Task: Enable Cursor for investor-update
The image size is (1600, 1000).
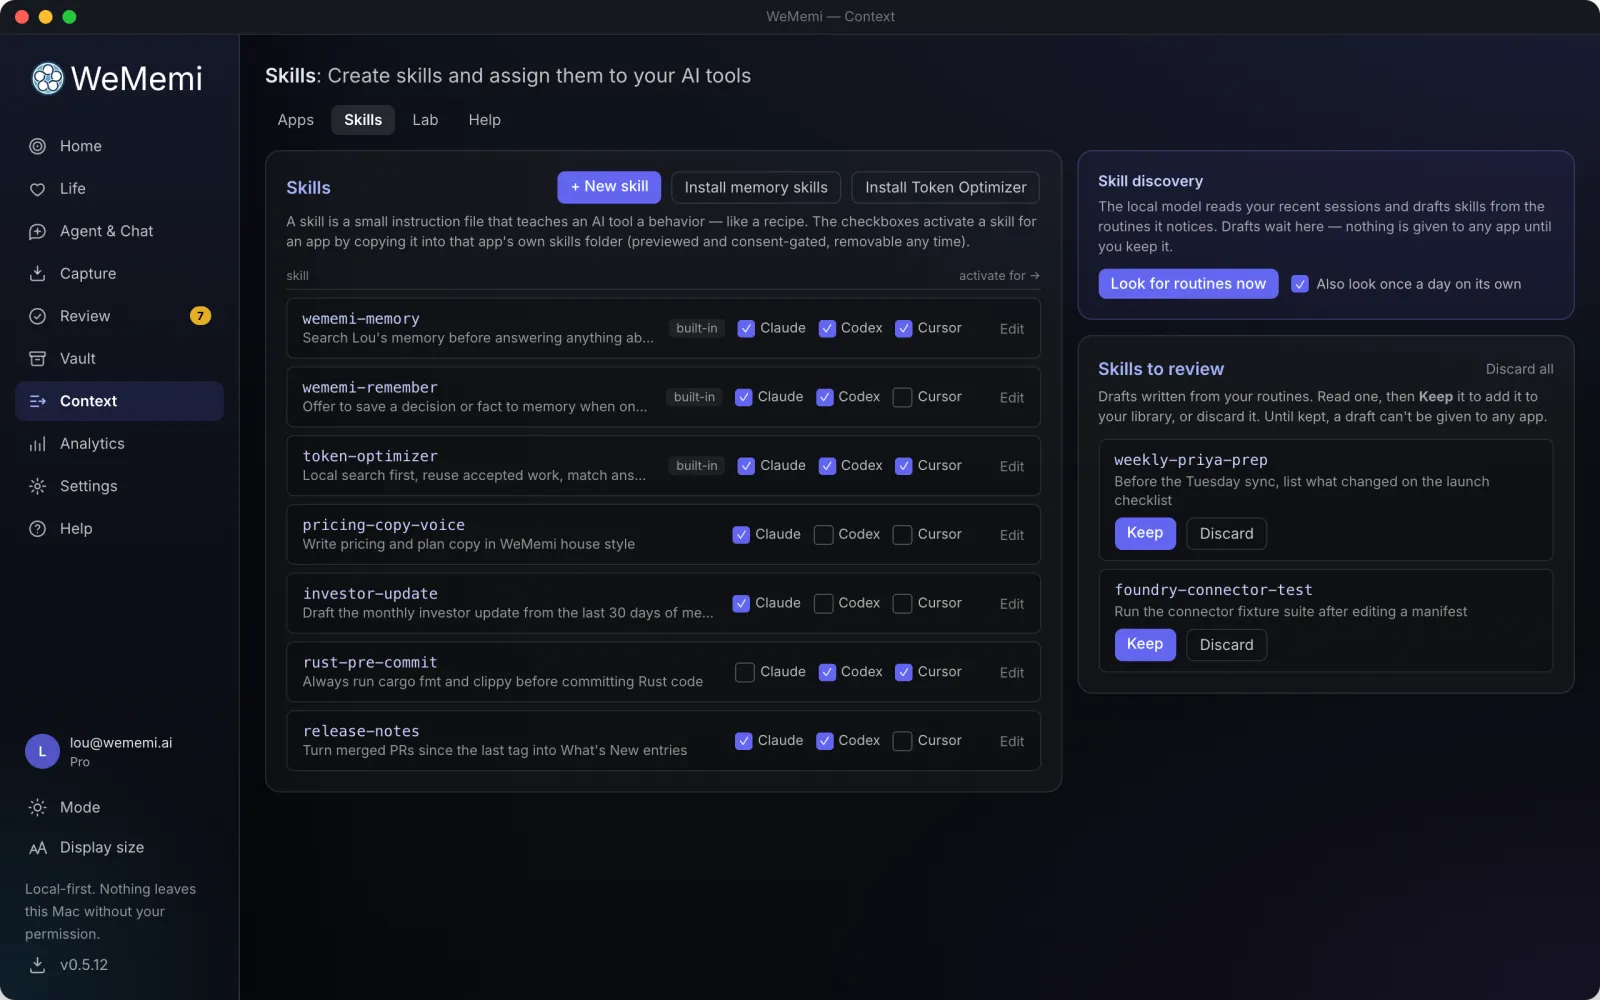Action: (x=902, y=604)
